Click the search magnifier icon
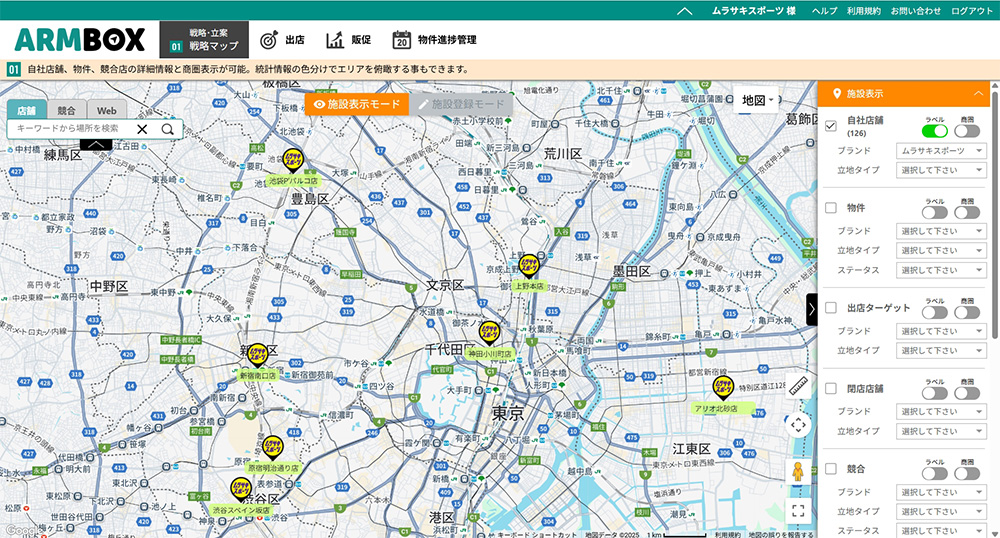The image size is (1000, 538). point(168,129)
